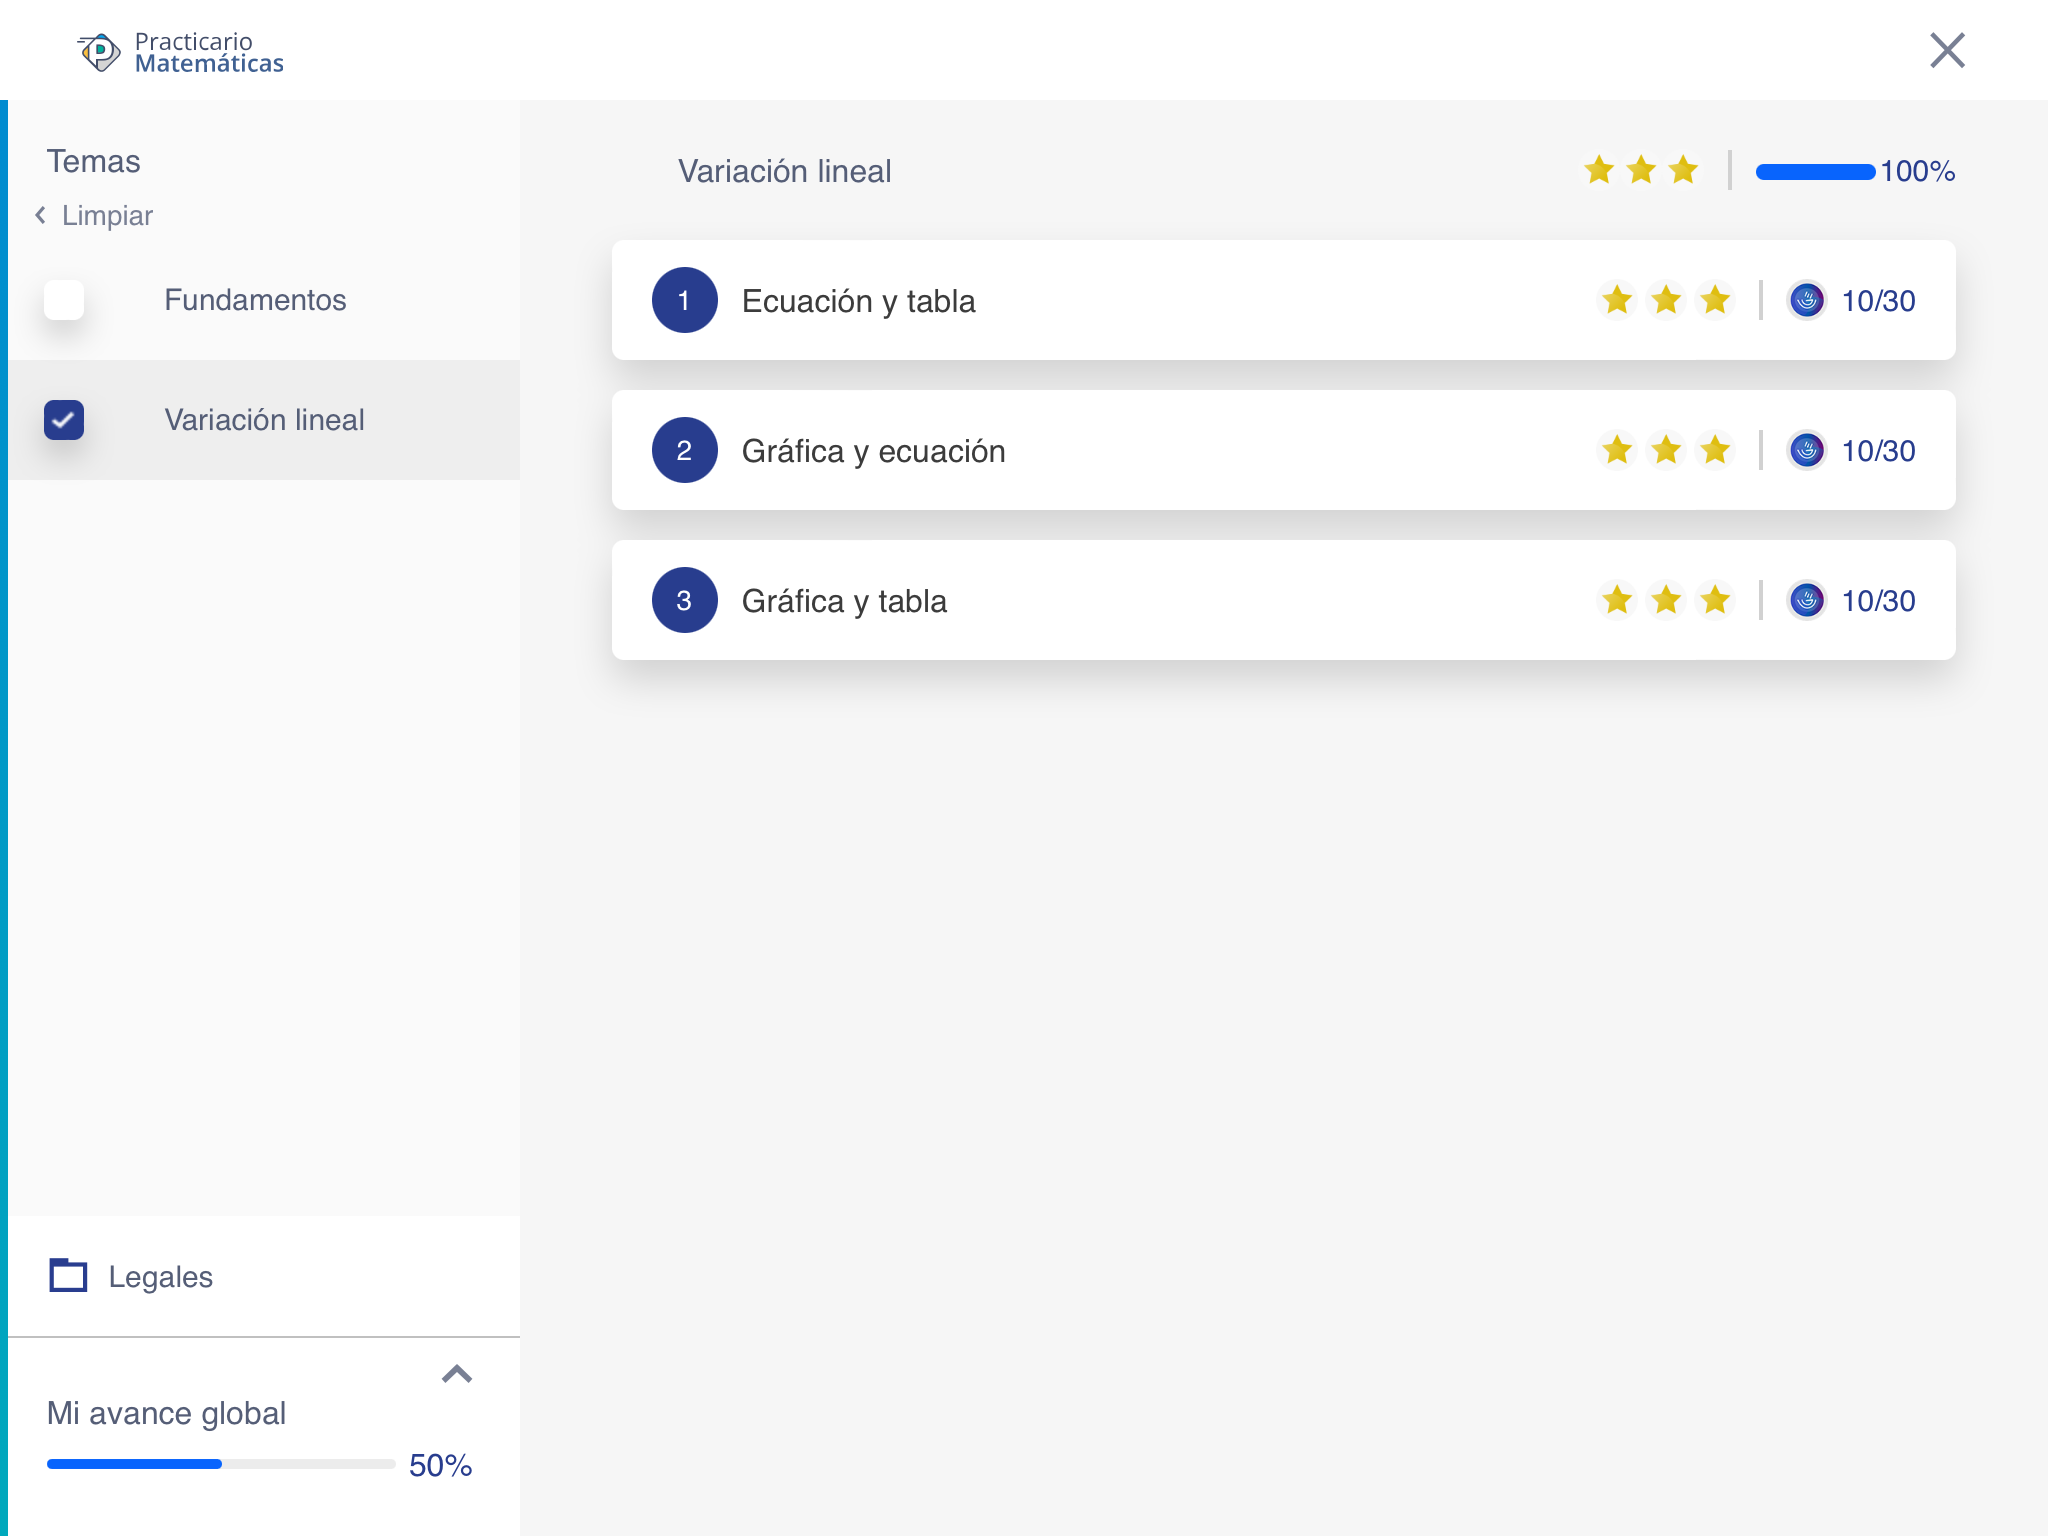Click the Practicario Matemáticas logo icon
The width and height of the screenshot is (2048, 1536).
pos(99,52)
